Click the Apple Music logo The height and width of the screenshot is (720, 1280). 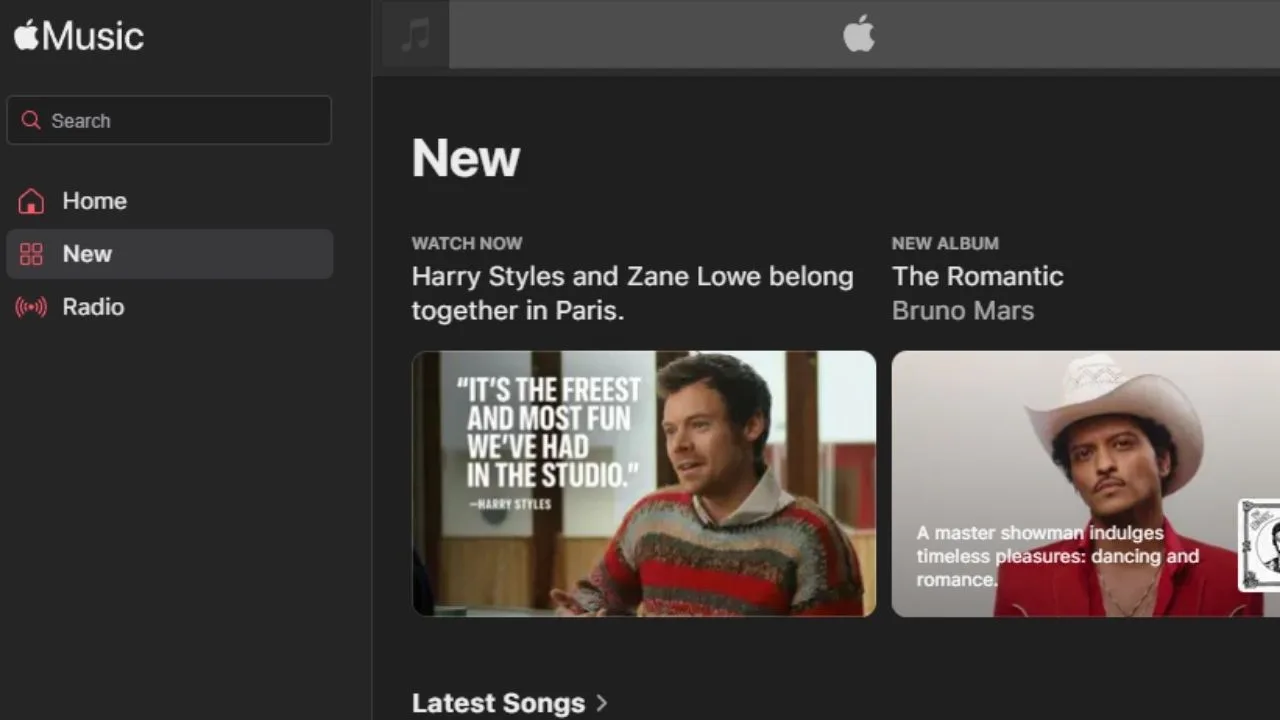[79, 37]
